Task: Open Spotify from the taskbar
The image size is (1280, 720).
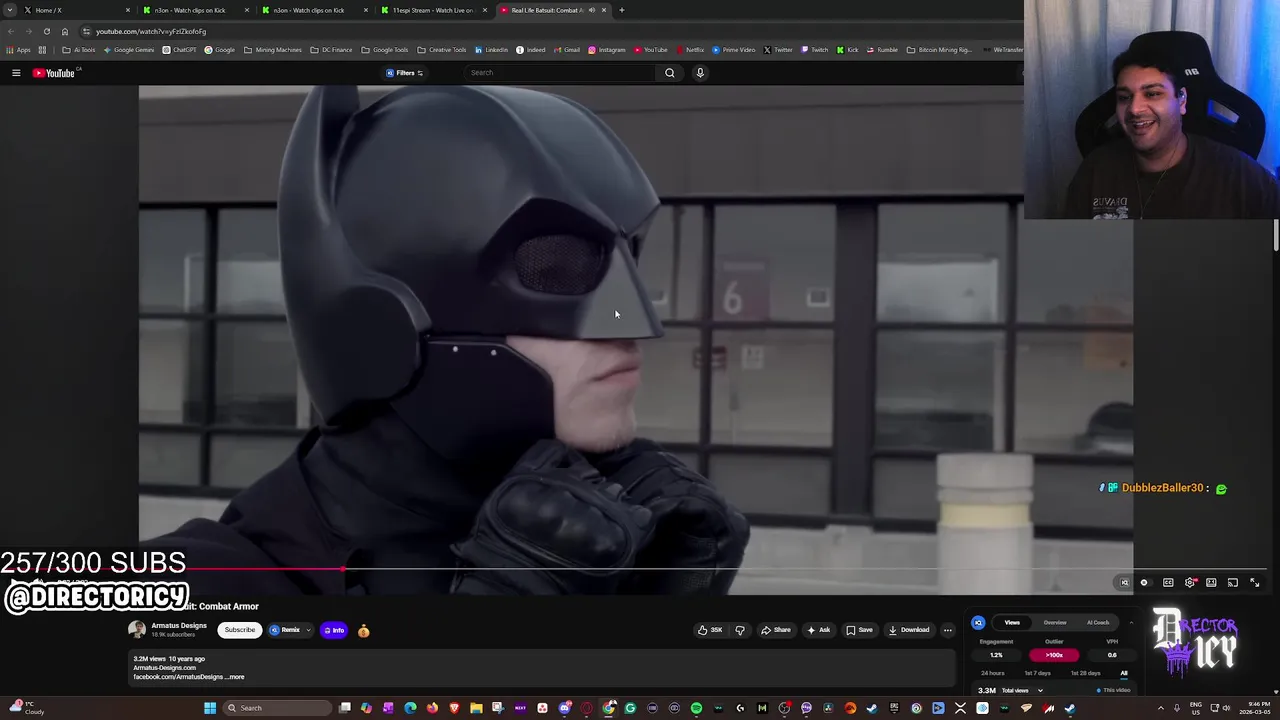Action: (696, 708)
